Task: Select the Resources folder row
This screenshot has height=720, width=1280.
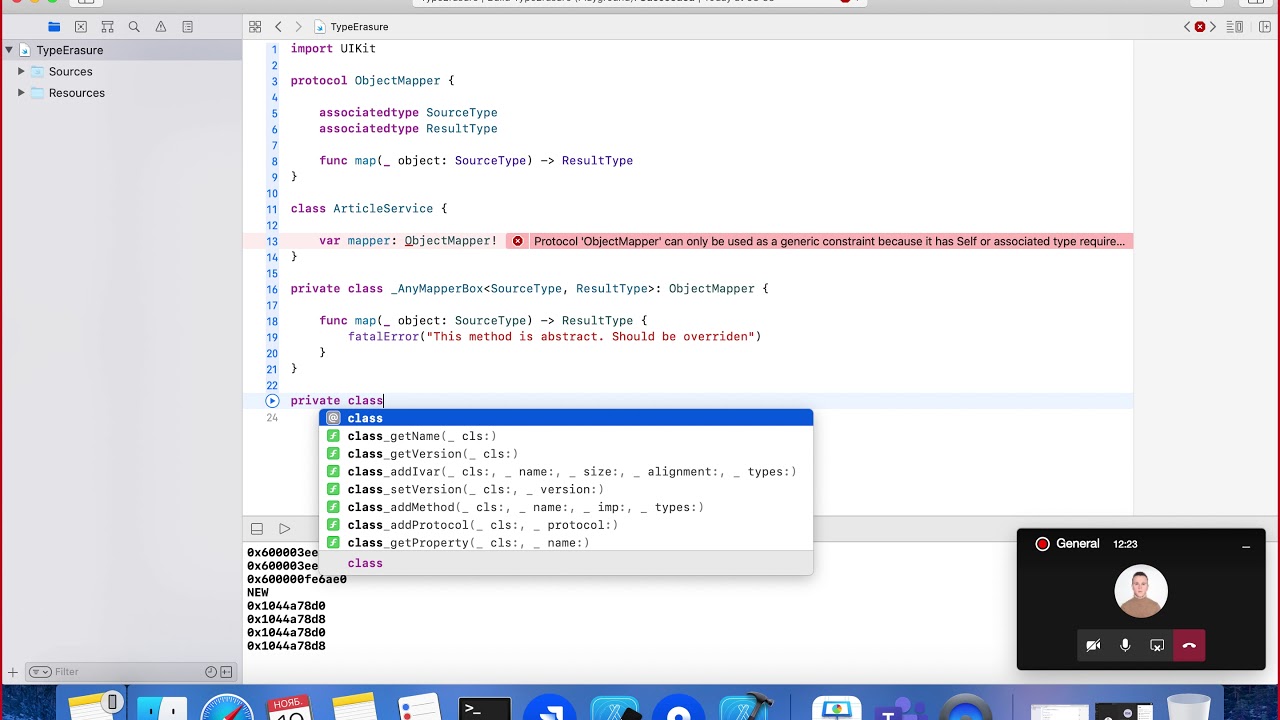Action: [121, 93]
